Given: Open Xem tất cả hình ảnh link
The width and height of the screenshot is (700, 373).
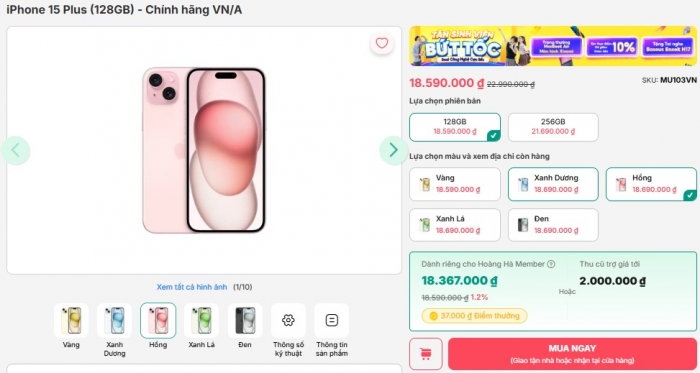Looking at the screenshot, I should click(192, 287).
